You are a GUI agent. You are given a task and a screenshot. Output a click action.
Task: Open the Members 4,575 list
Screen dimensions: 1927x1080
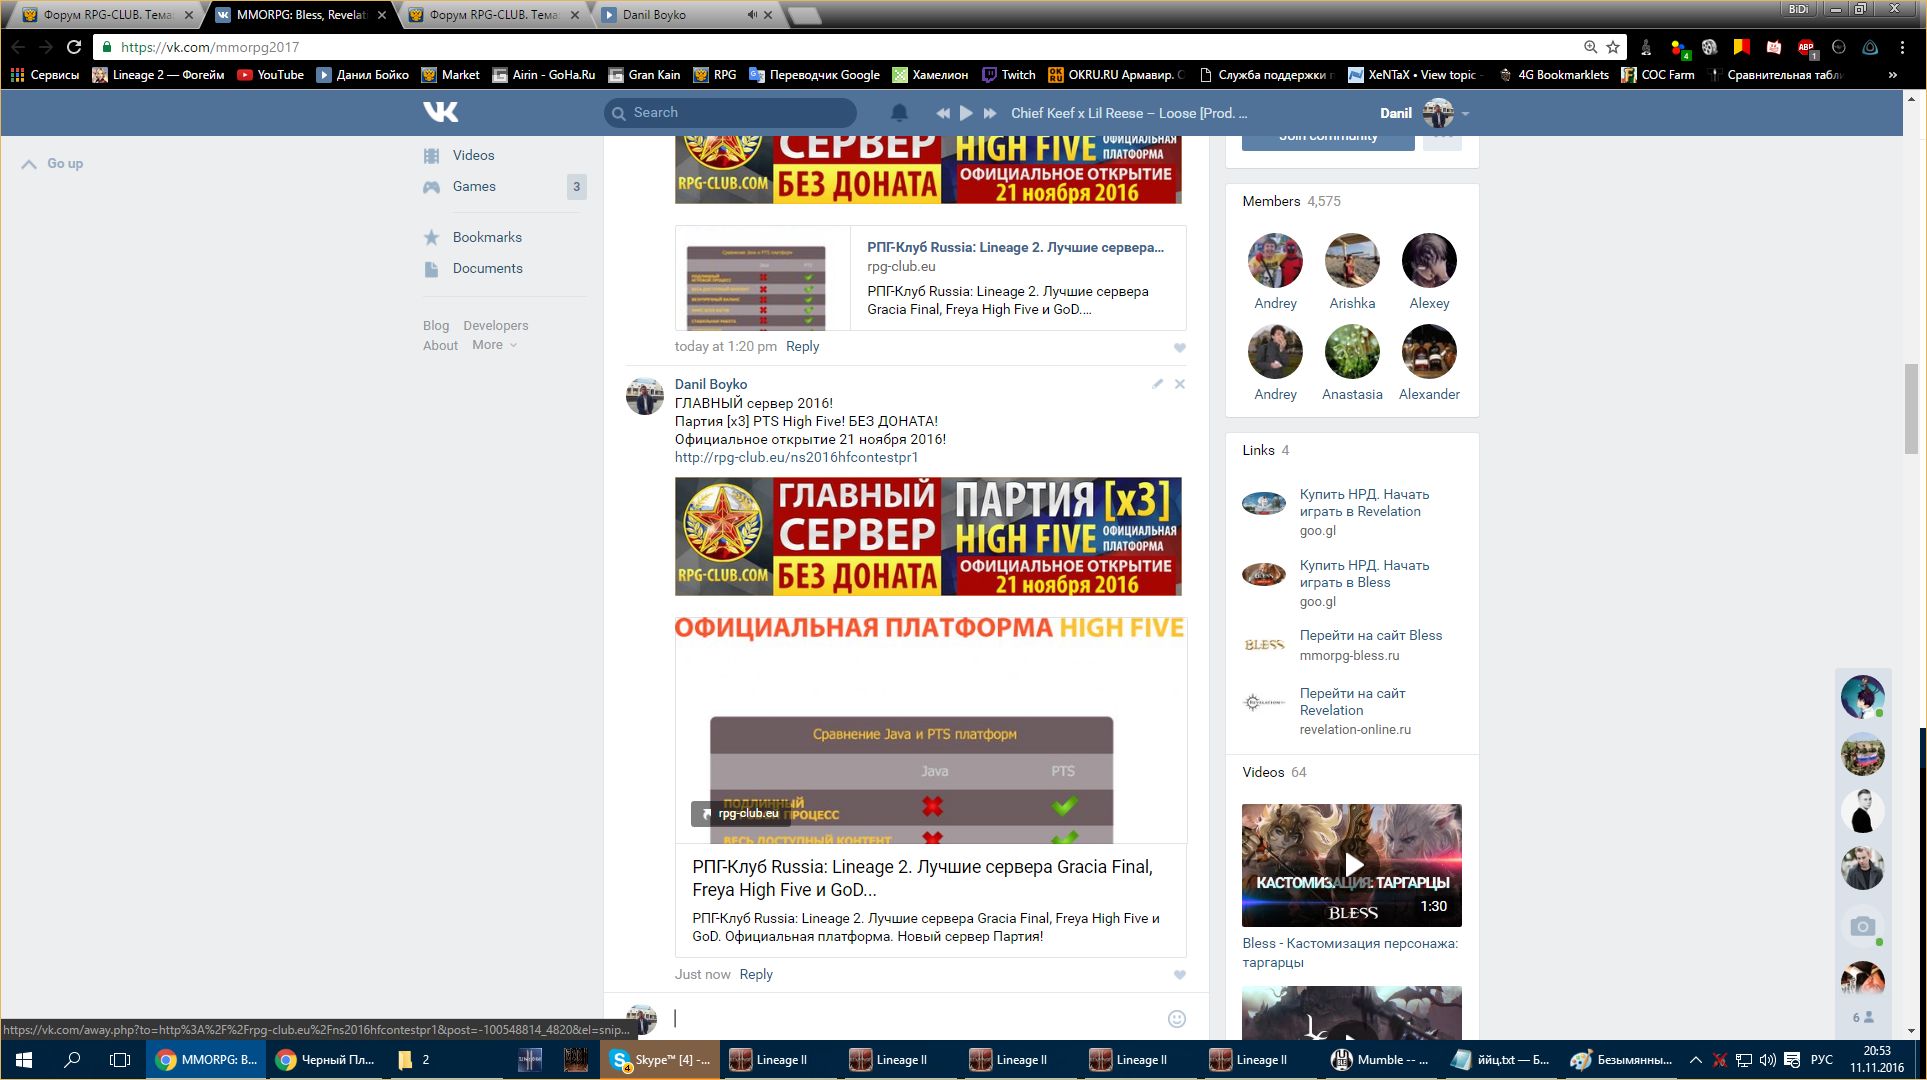1291,201
